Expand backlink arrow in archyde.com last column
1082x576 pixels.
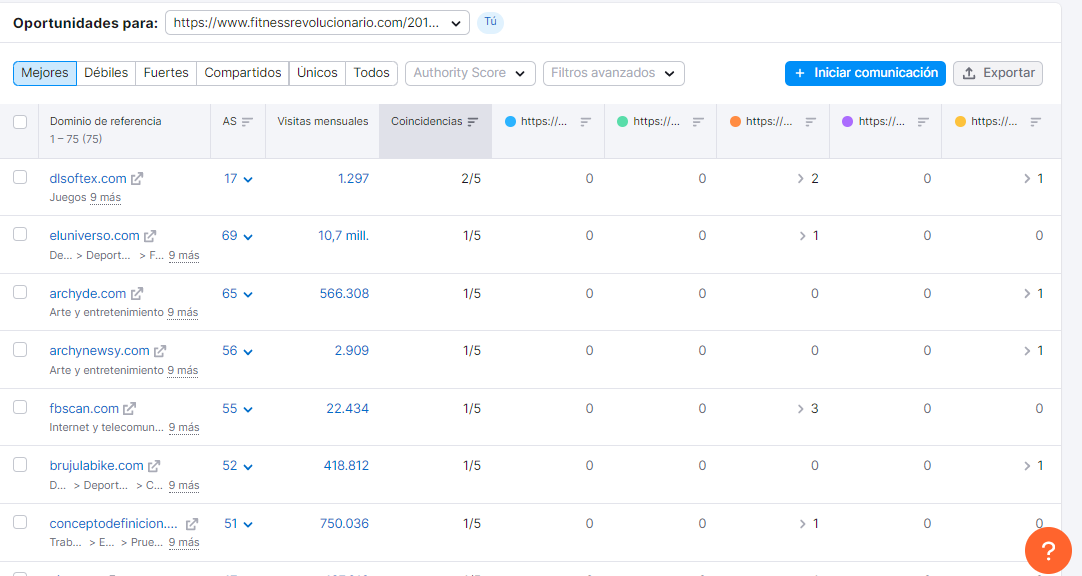1027,294
